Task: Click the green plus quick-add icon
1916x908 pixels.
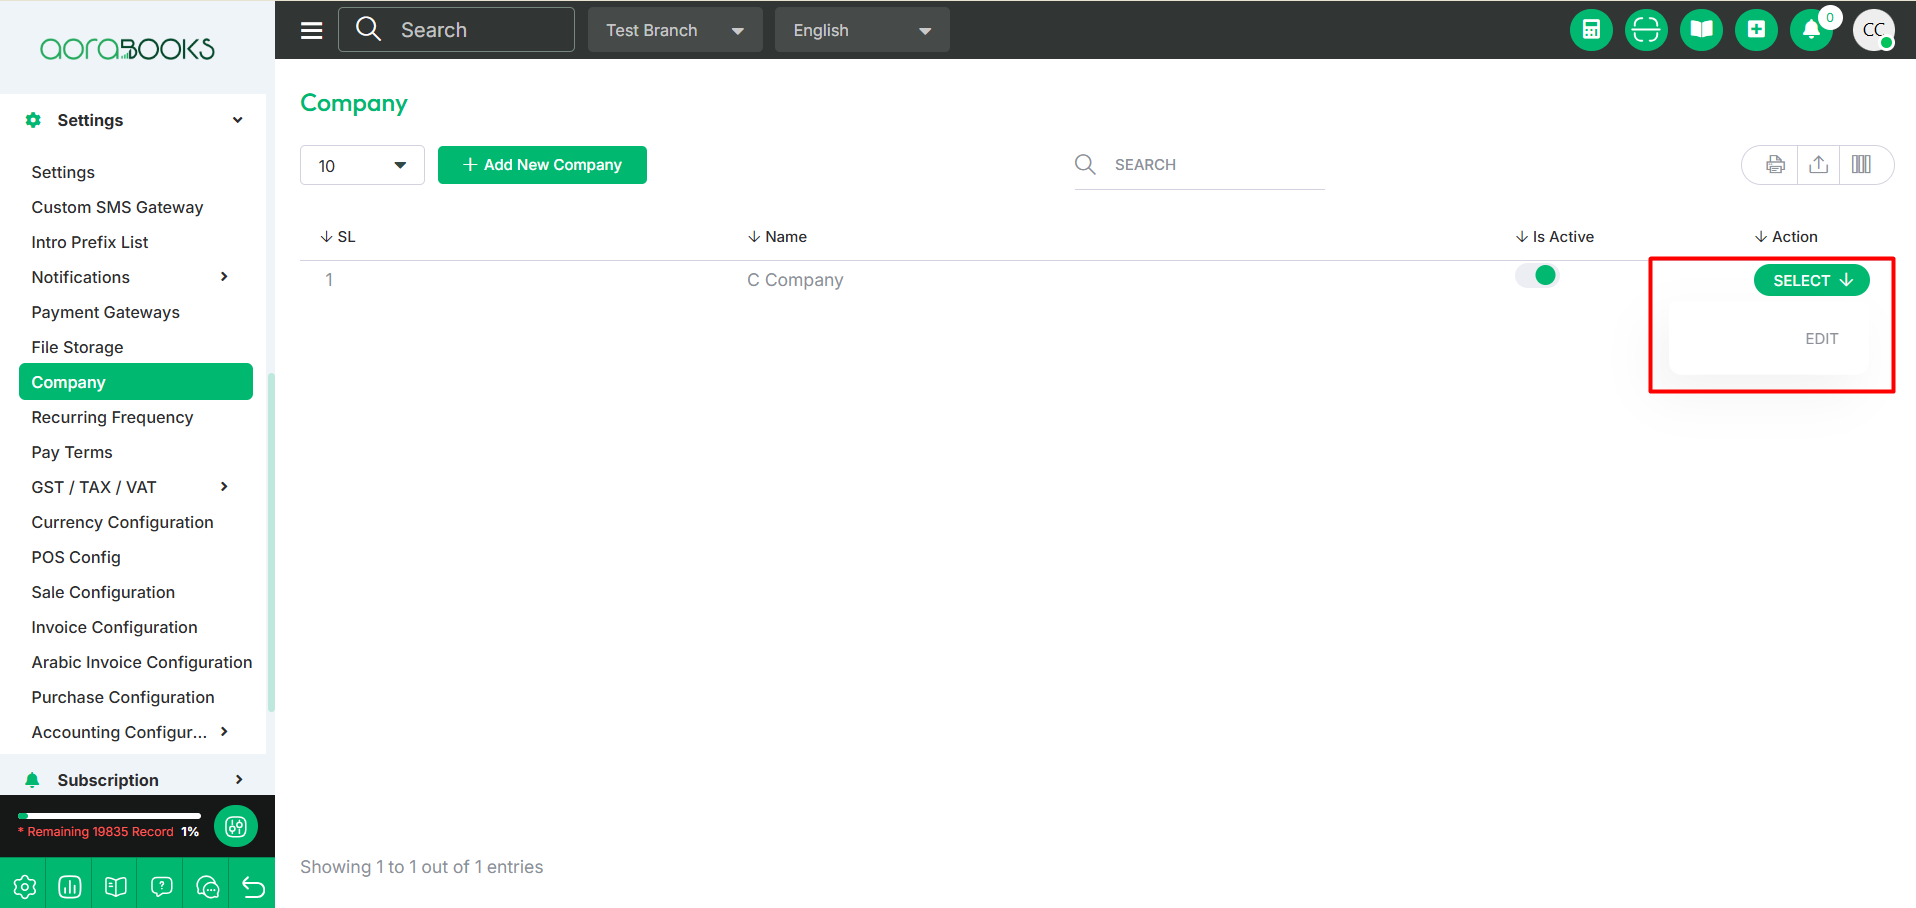Action: tap(1756, 30)
